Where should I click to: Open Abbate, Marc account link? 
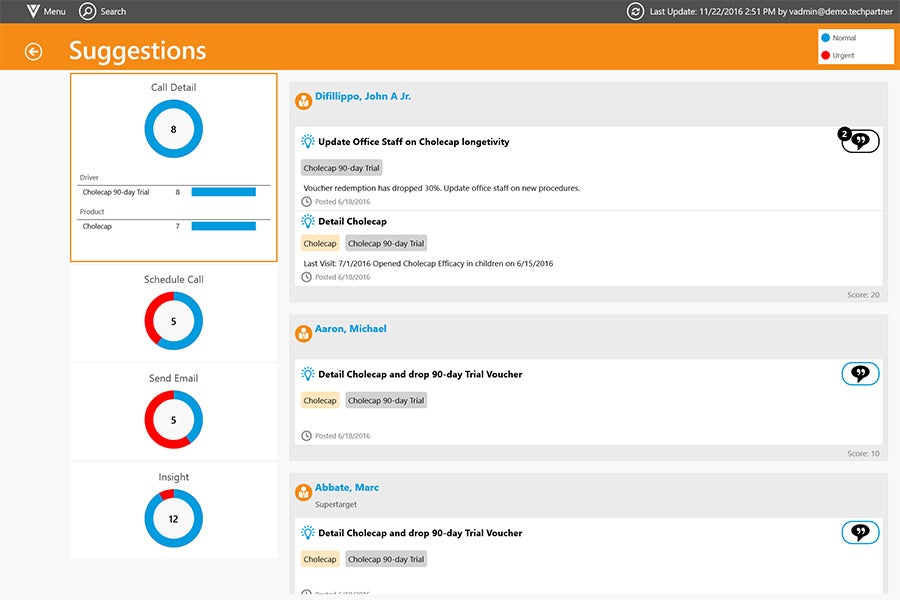pos(347,488)
